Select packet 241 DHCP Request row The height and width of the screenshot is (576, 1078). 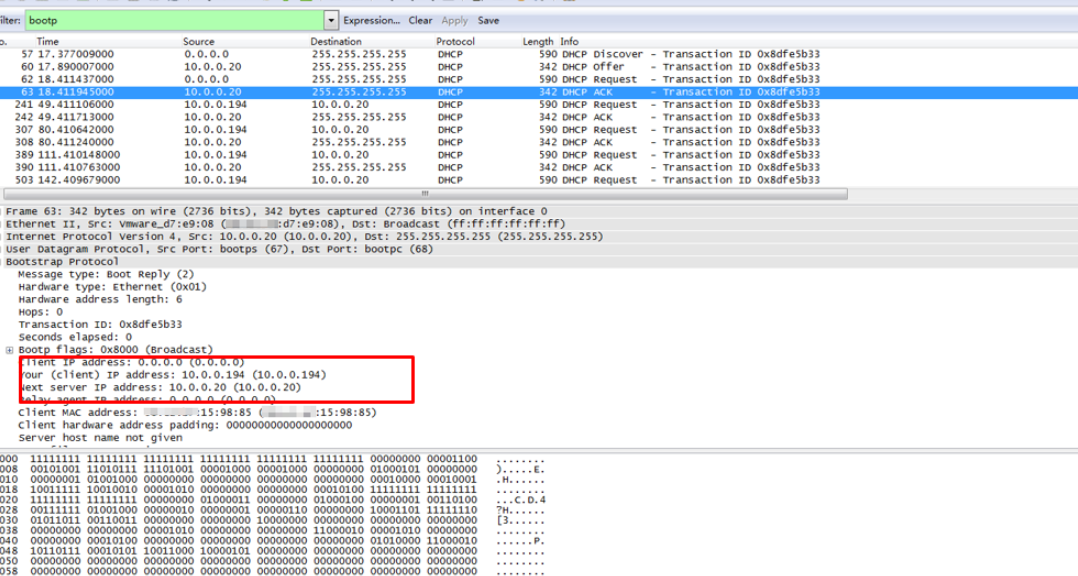[x=539, y=104]
